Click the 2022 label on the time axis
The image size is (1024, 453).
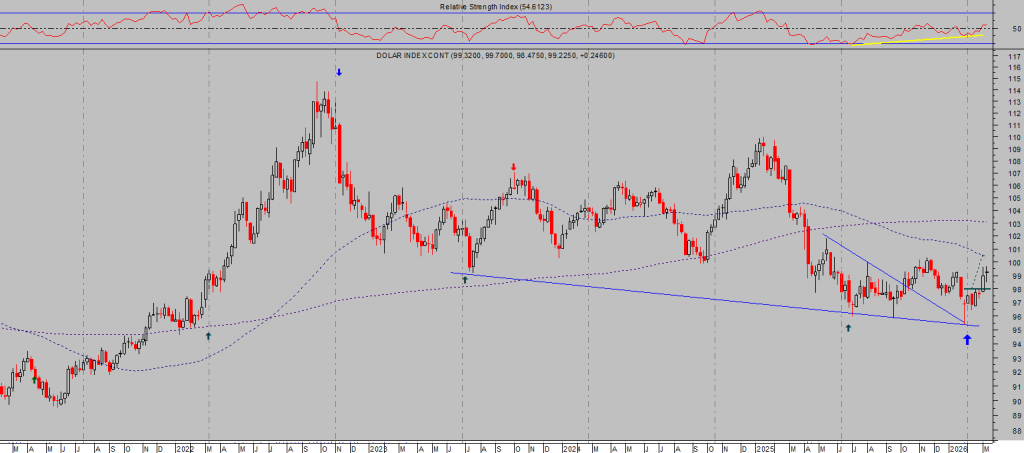[x=188, y=447]
